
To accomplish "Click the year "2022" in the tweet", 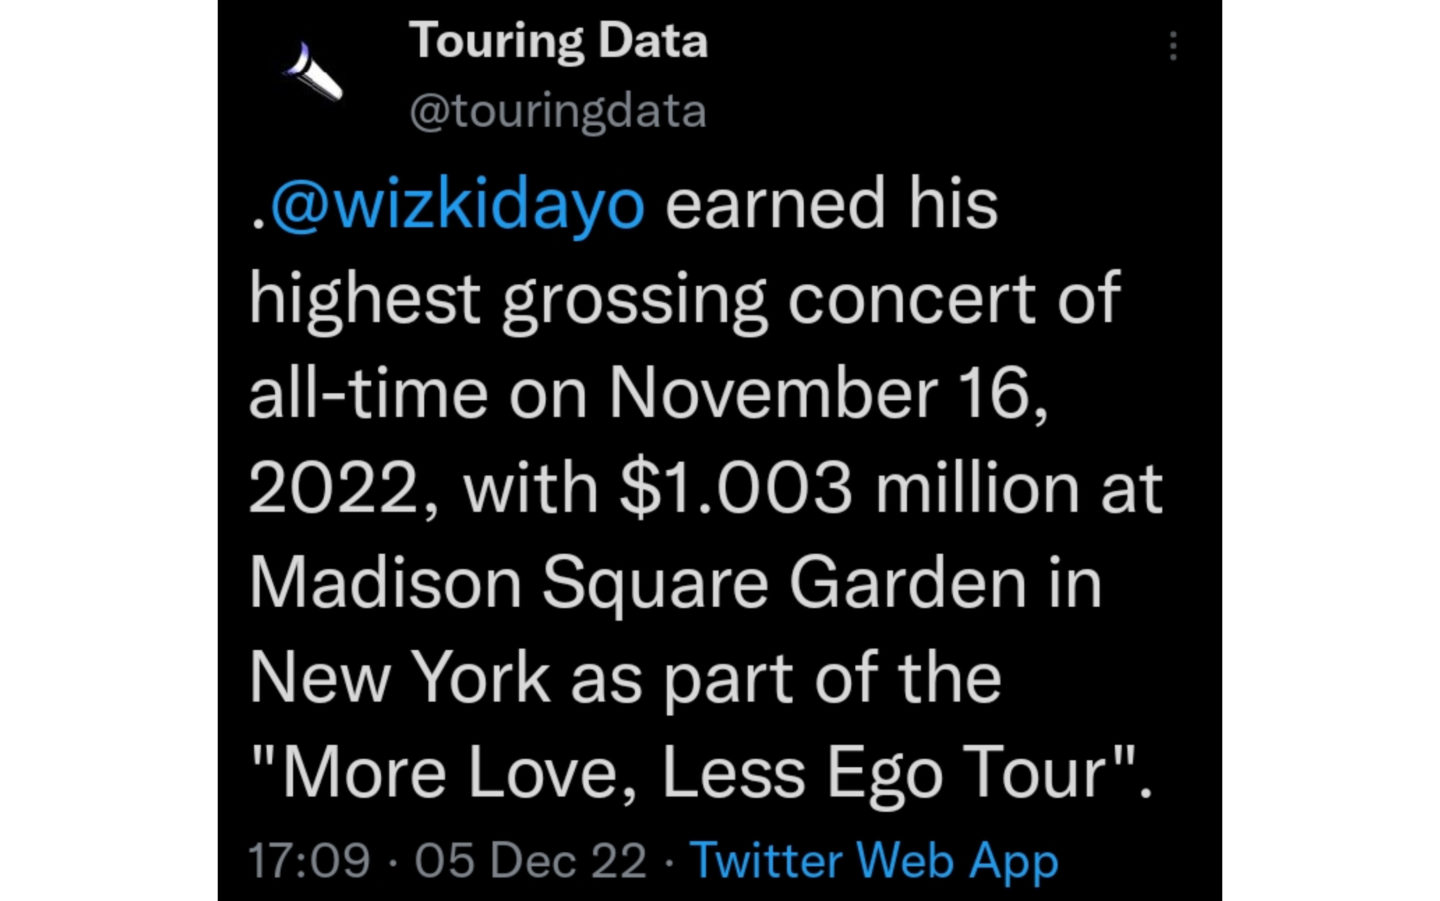I will [332, 488].
